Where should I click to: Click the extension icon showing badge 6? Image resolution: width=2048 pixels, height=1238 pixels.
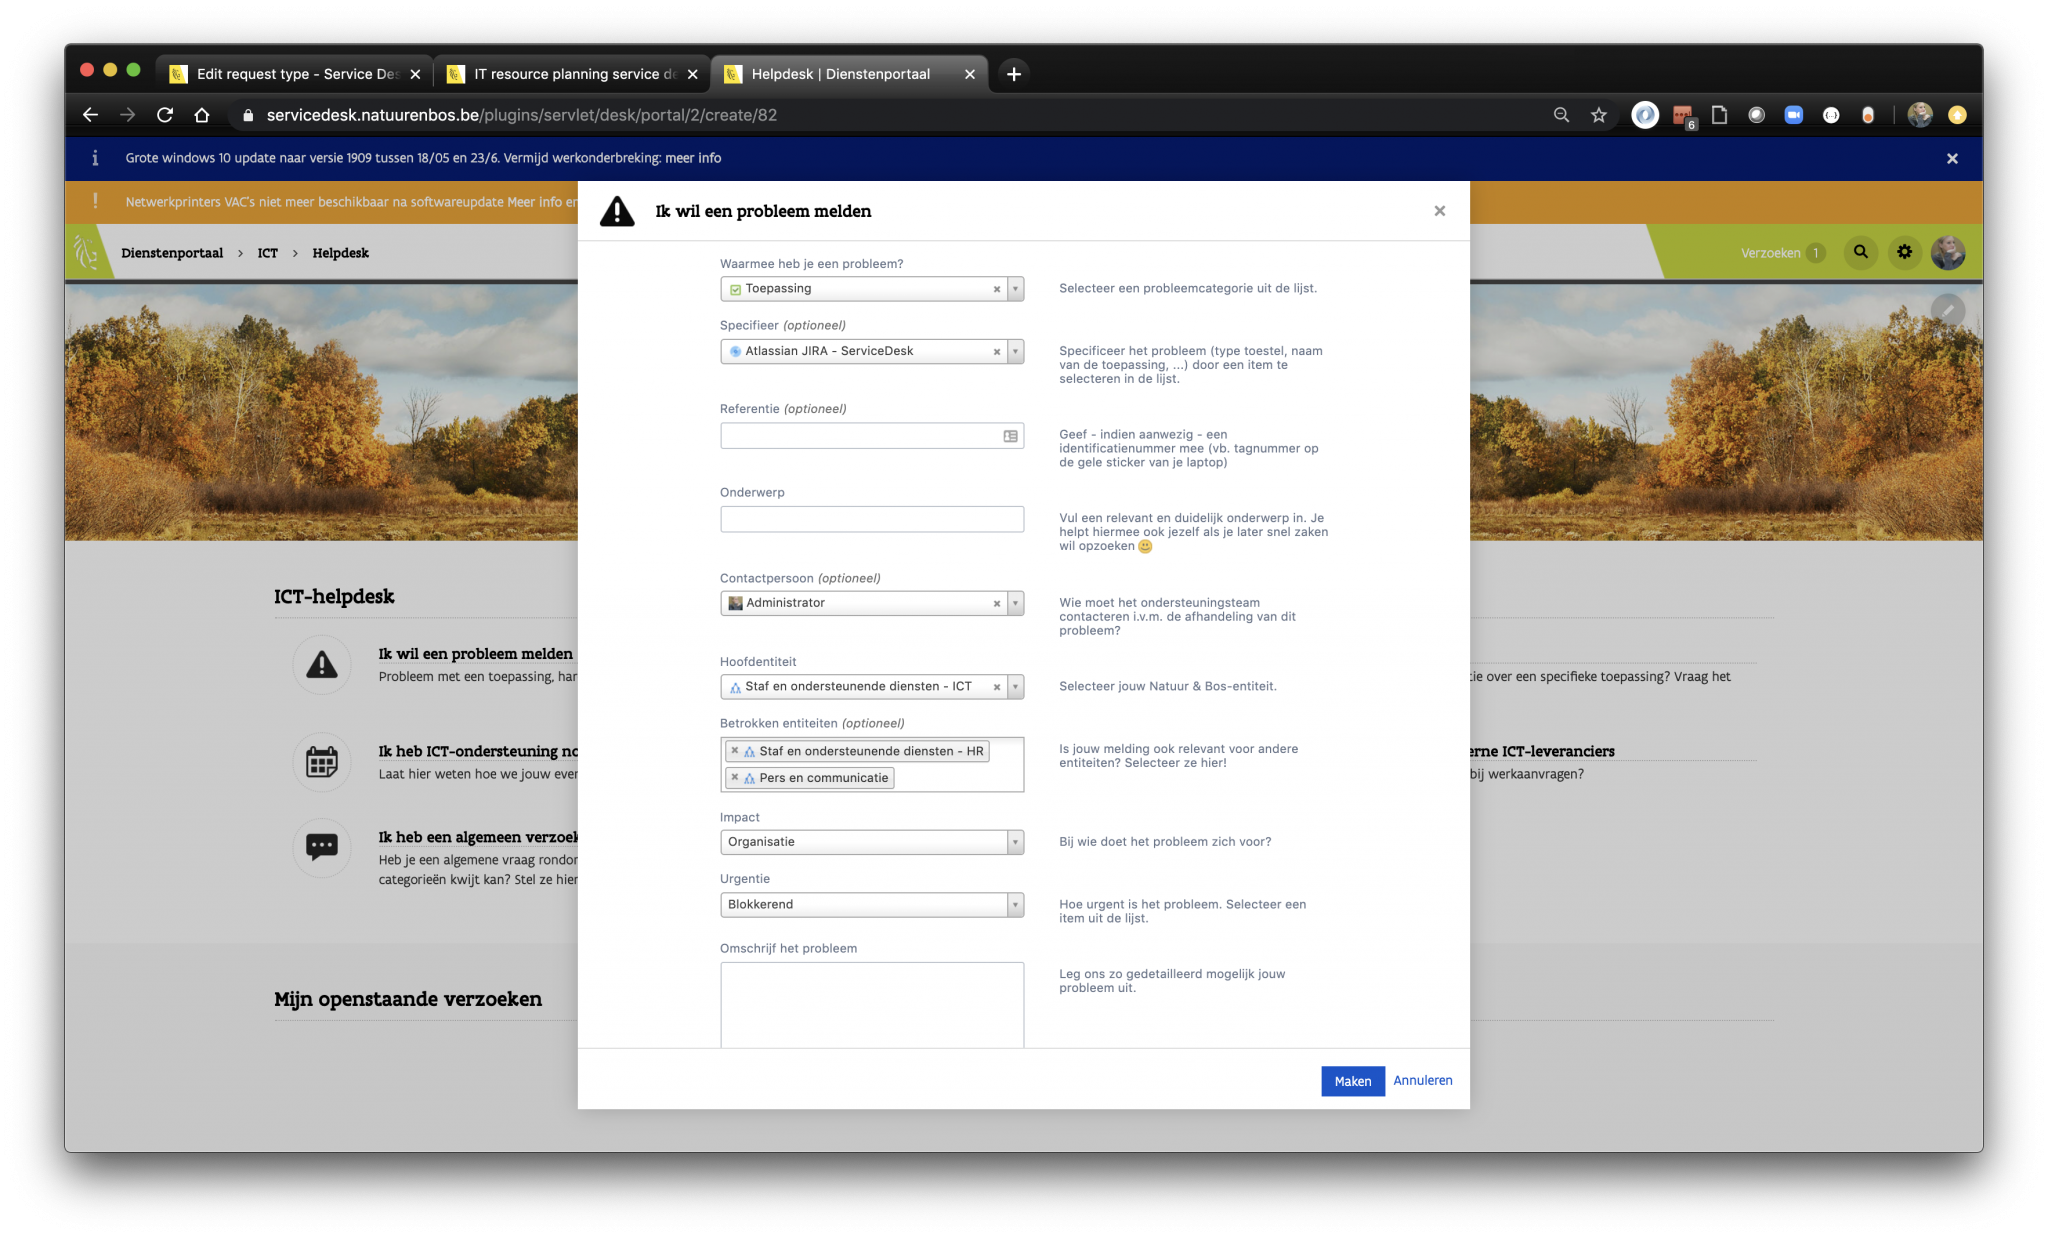click(x=1681, y=115)
